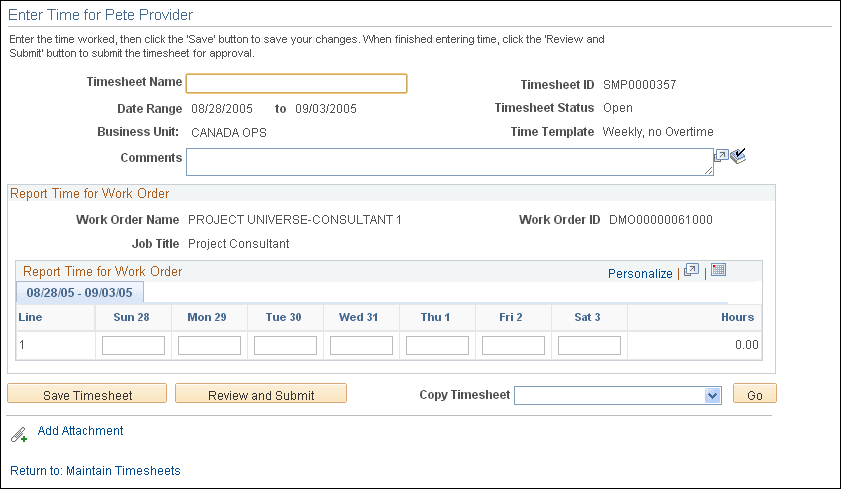This screenshot has height=489, width=841.
Task: Click the 0.00 total hours value
Action: pos(747,345)
